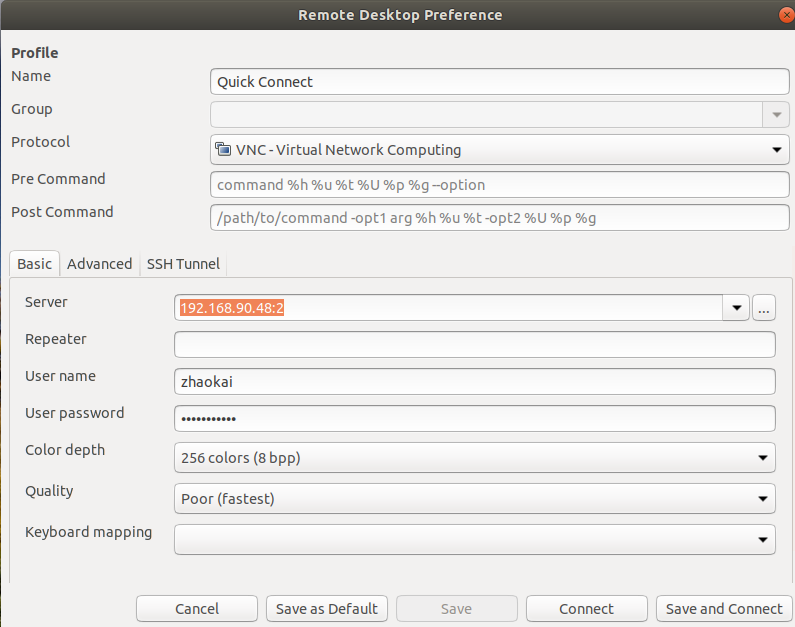The height and width of the screenshot is (627, 795).
Task: Open the Keyboard mapping dropdown
Action: (x=475, y=539)
